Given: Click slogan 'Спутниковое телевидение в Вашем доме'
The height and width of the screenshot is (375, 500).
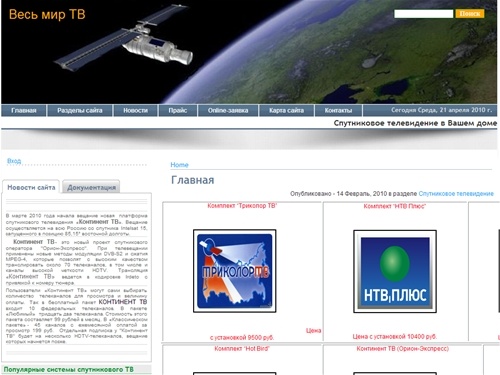Looking at the screenshot, I should point(415,123).
